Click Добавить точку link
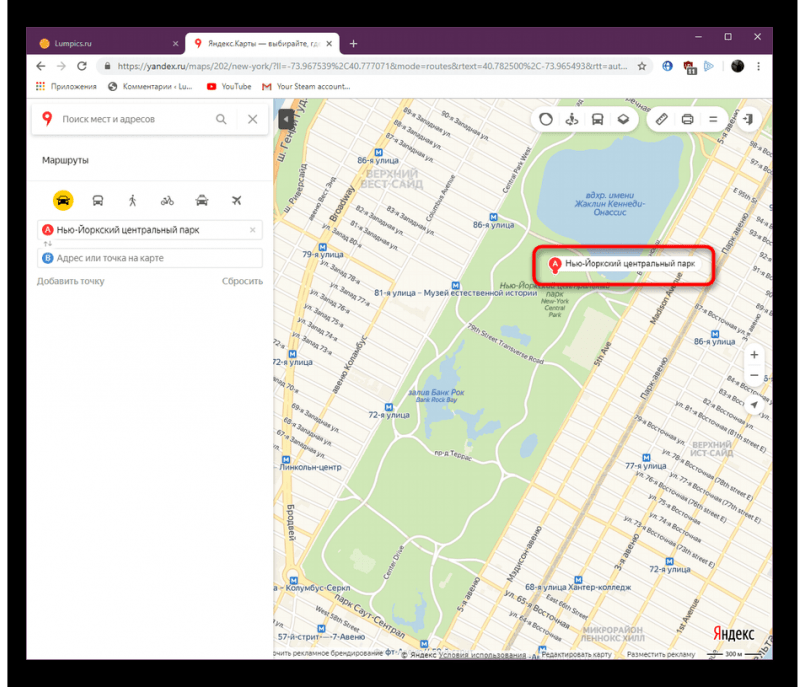Screen dimensions: 800x687 click(x=70, y=281)
